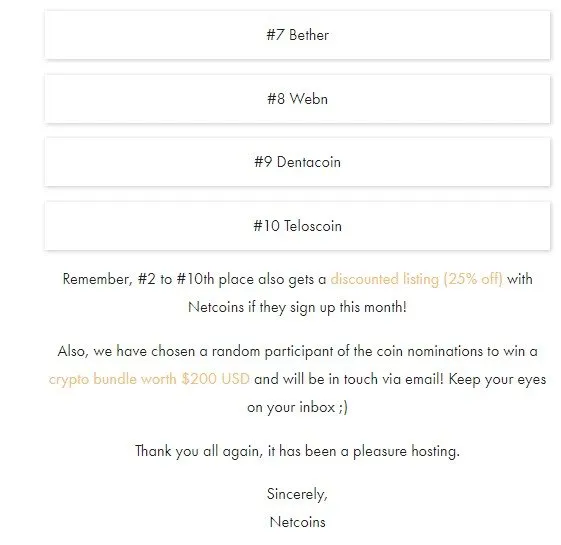Choose the #9 Dentacoin card
The height and width of the screenshot is (545, 561).
point(297,162)
